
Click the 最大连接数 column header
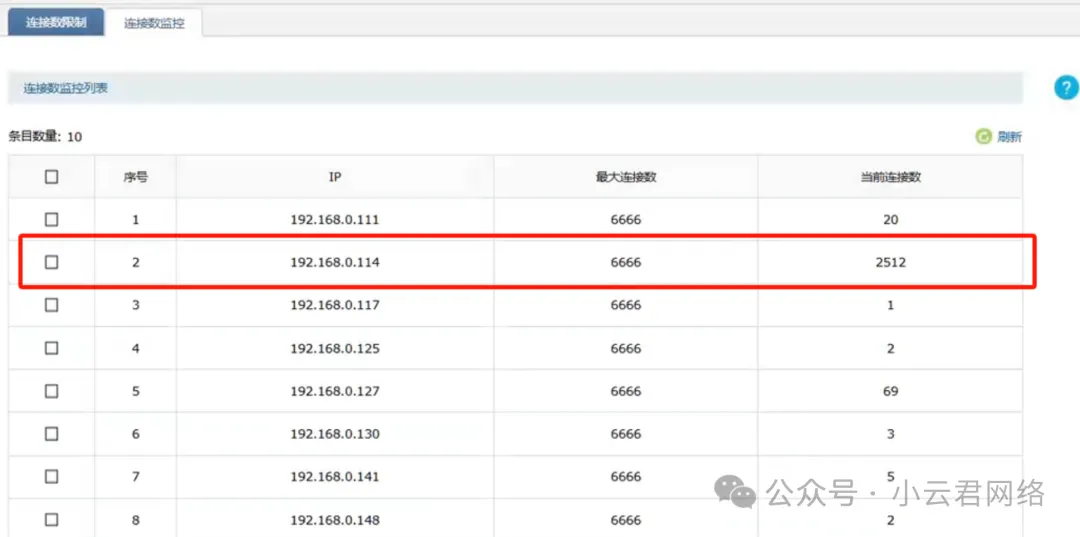(x=626, y=177)
